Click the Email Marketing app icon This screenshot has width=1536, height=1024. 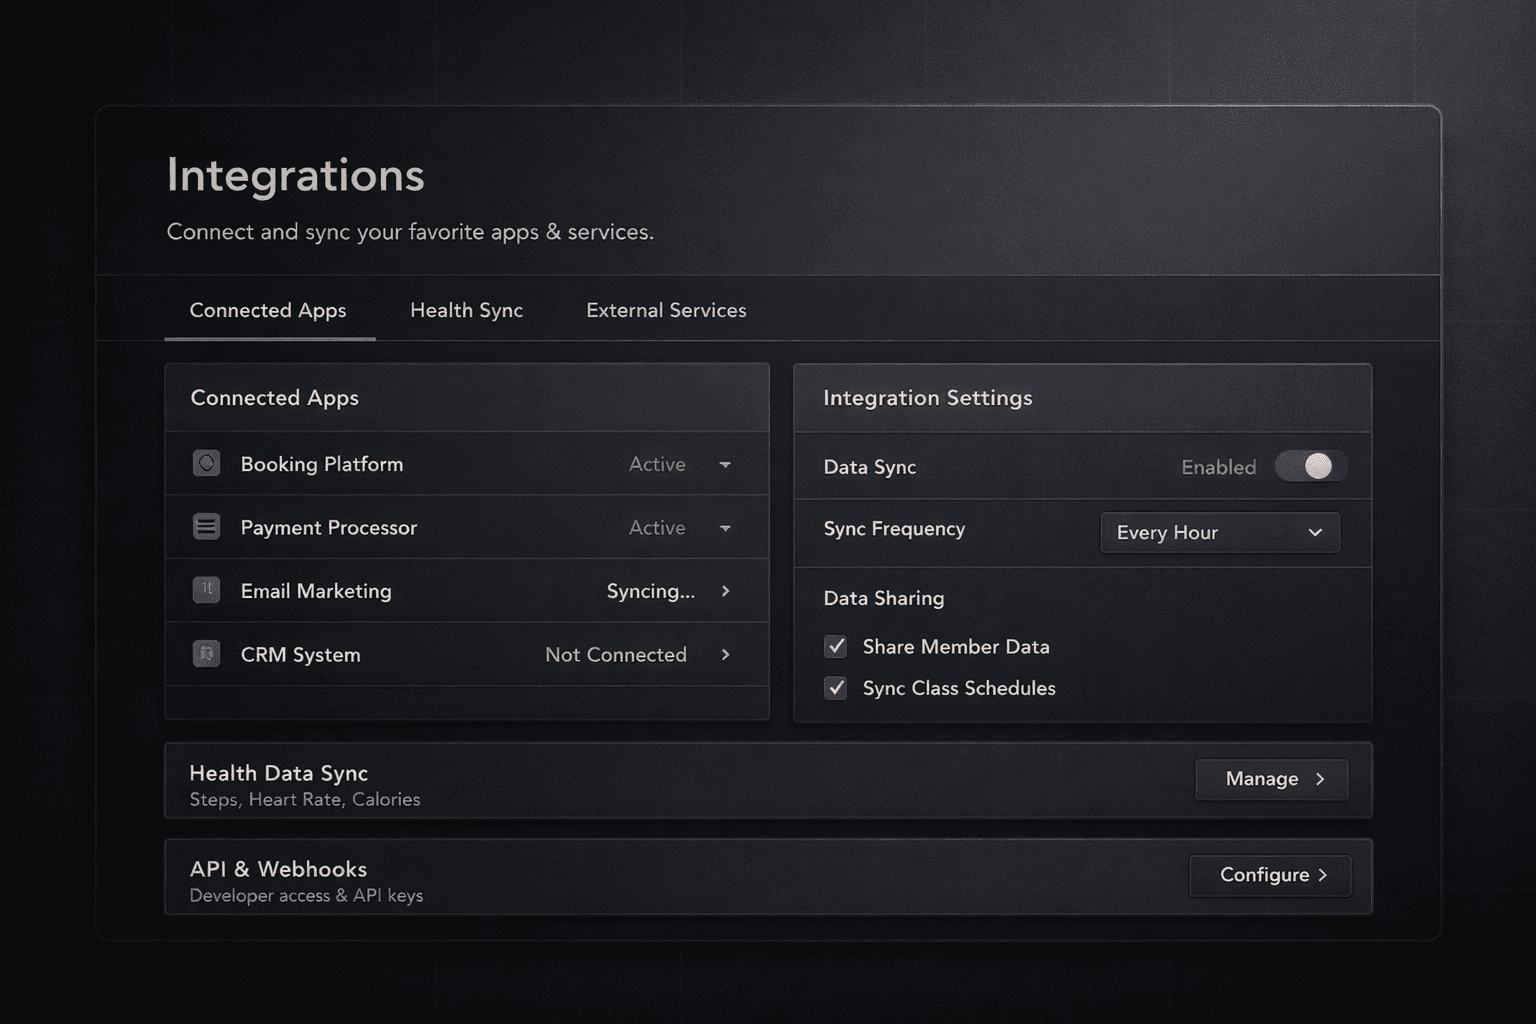206,590
